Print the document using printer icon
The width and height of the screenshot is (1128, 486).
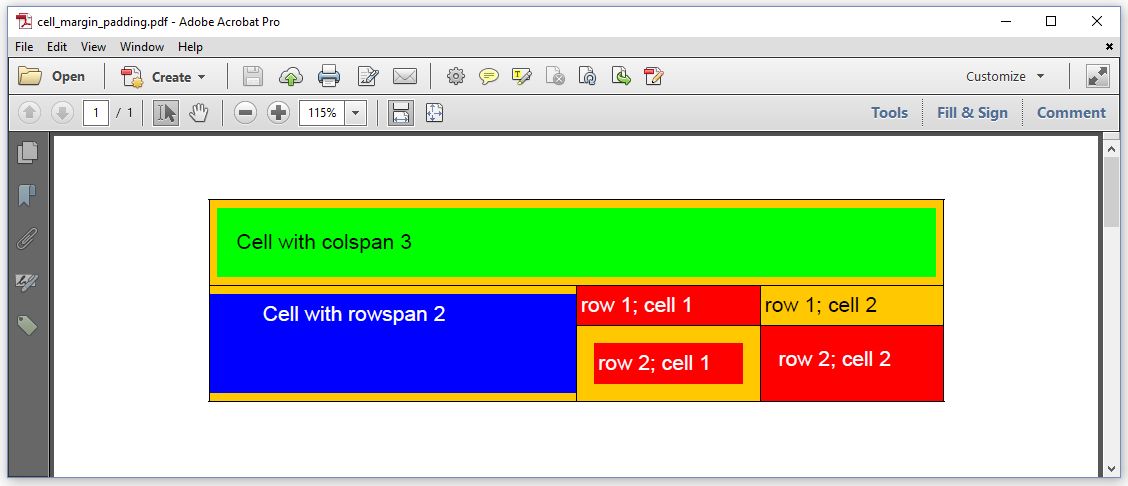(x=329, y=76)
